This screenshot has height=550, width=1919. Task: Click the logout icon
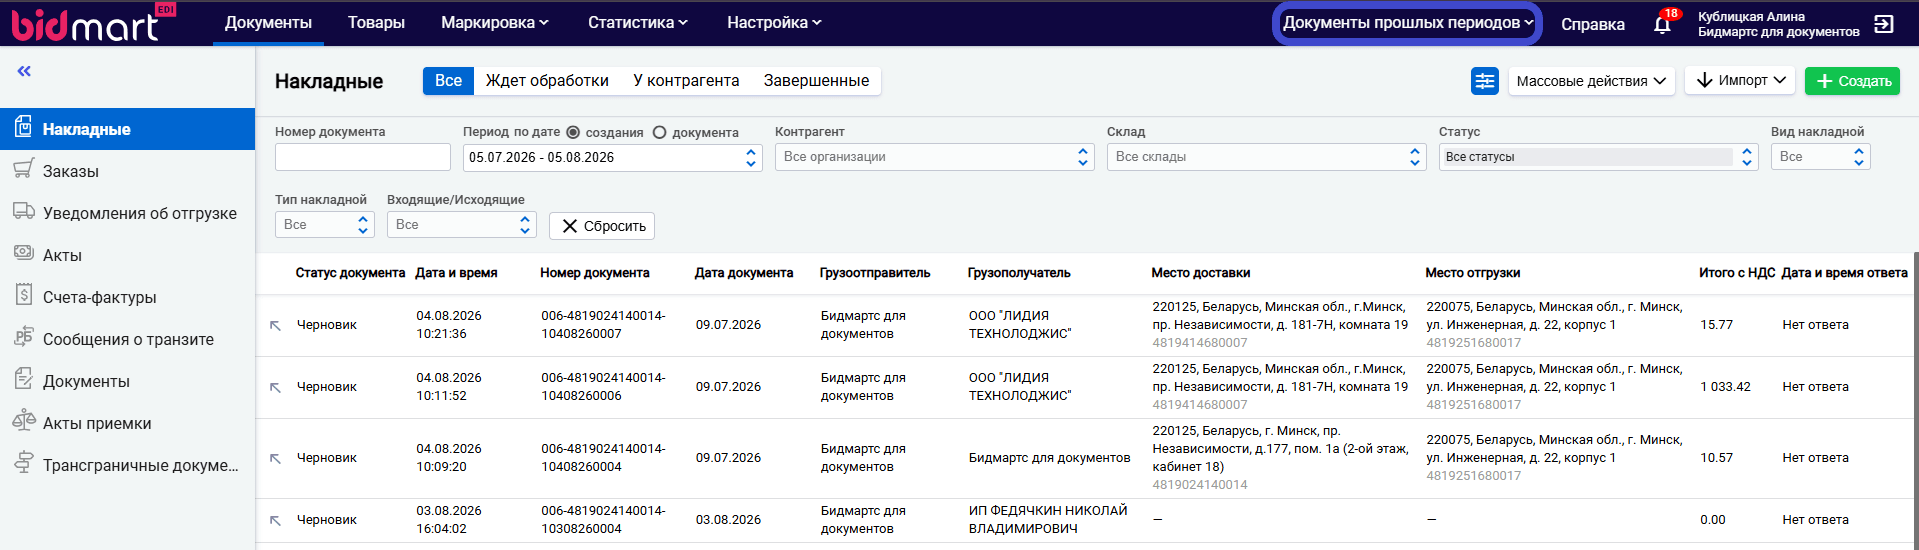tap(1884, 24)
